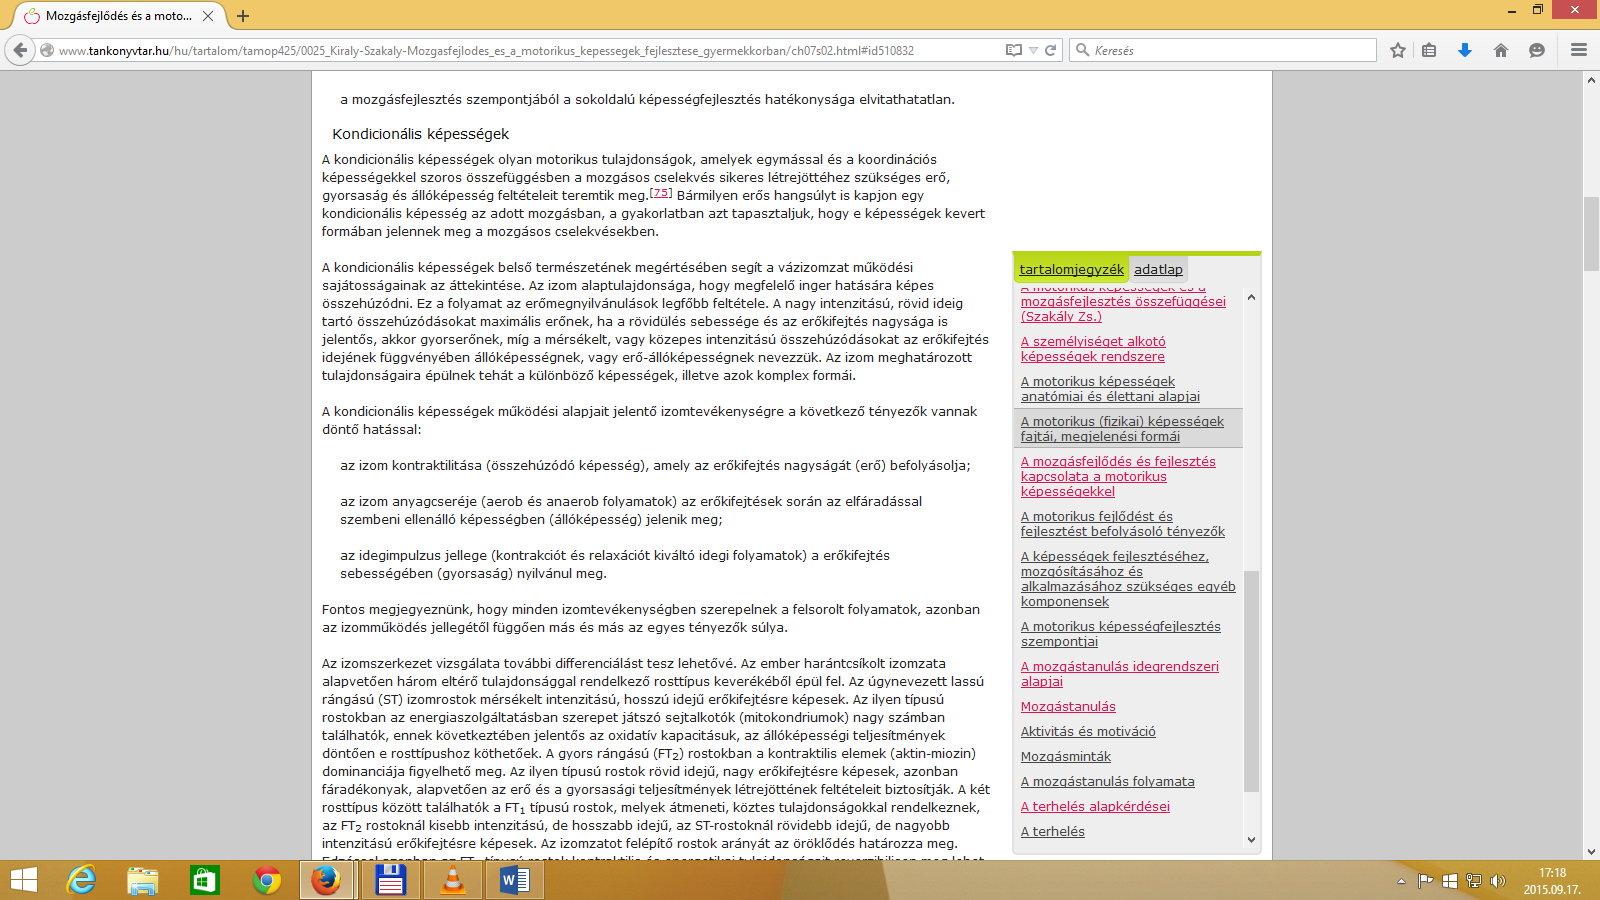Viewport: 1600px width, 900px height.
Task: Open 'A motorikus fejlődést és fejlesztést befolyásoló tényezők'
Action: (1122, 524)
